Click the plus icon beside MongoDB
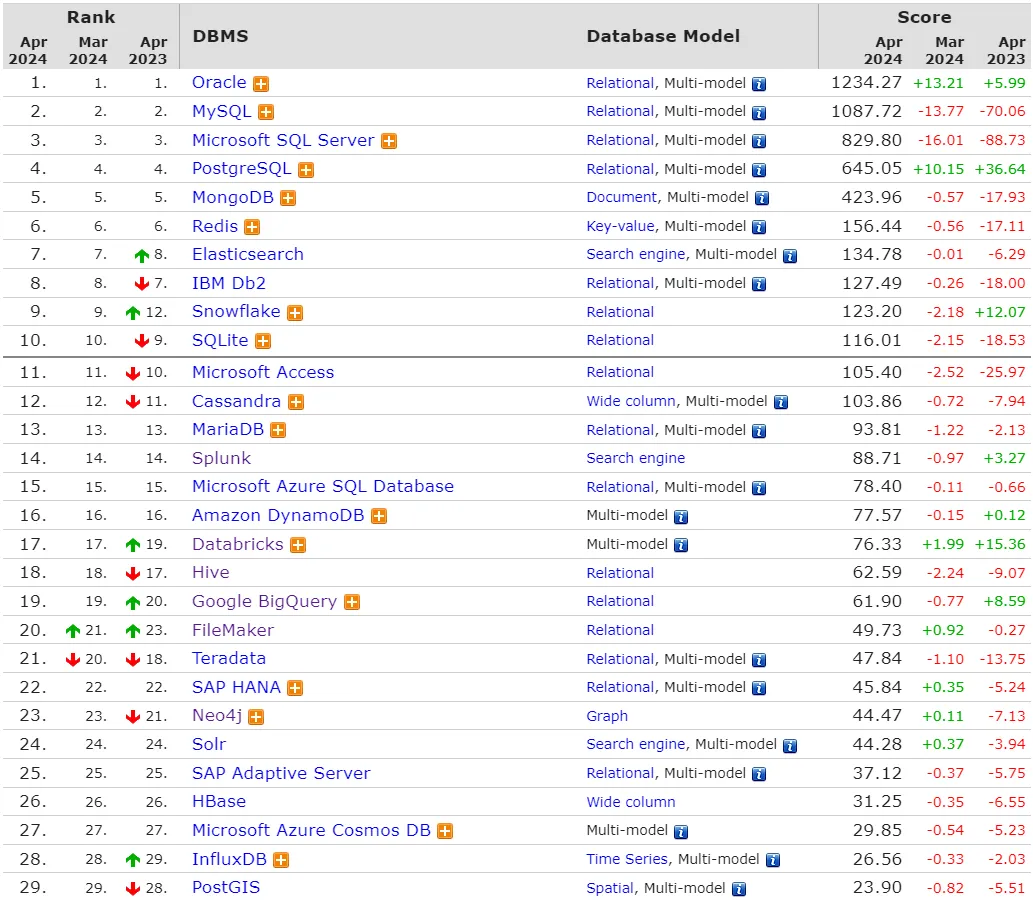Viewport: 1033px width, 900px height. click(288, 198)
